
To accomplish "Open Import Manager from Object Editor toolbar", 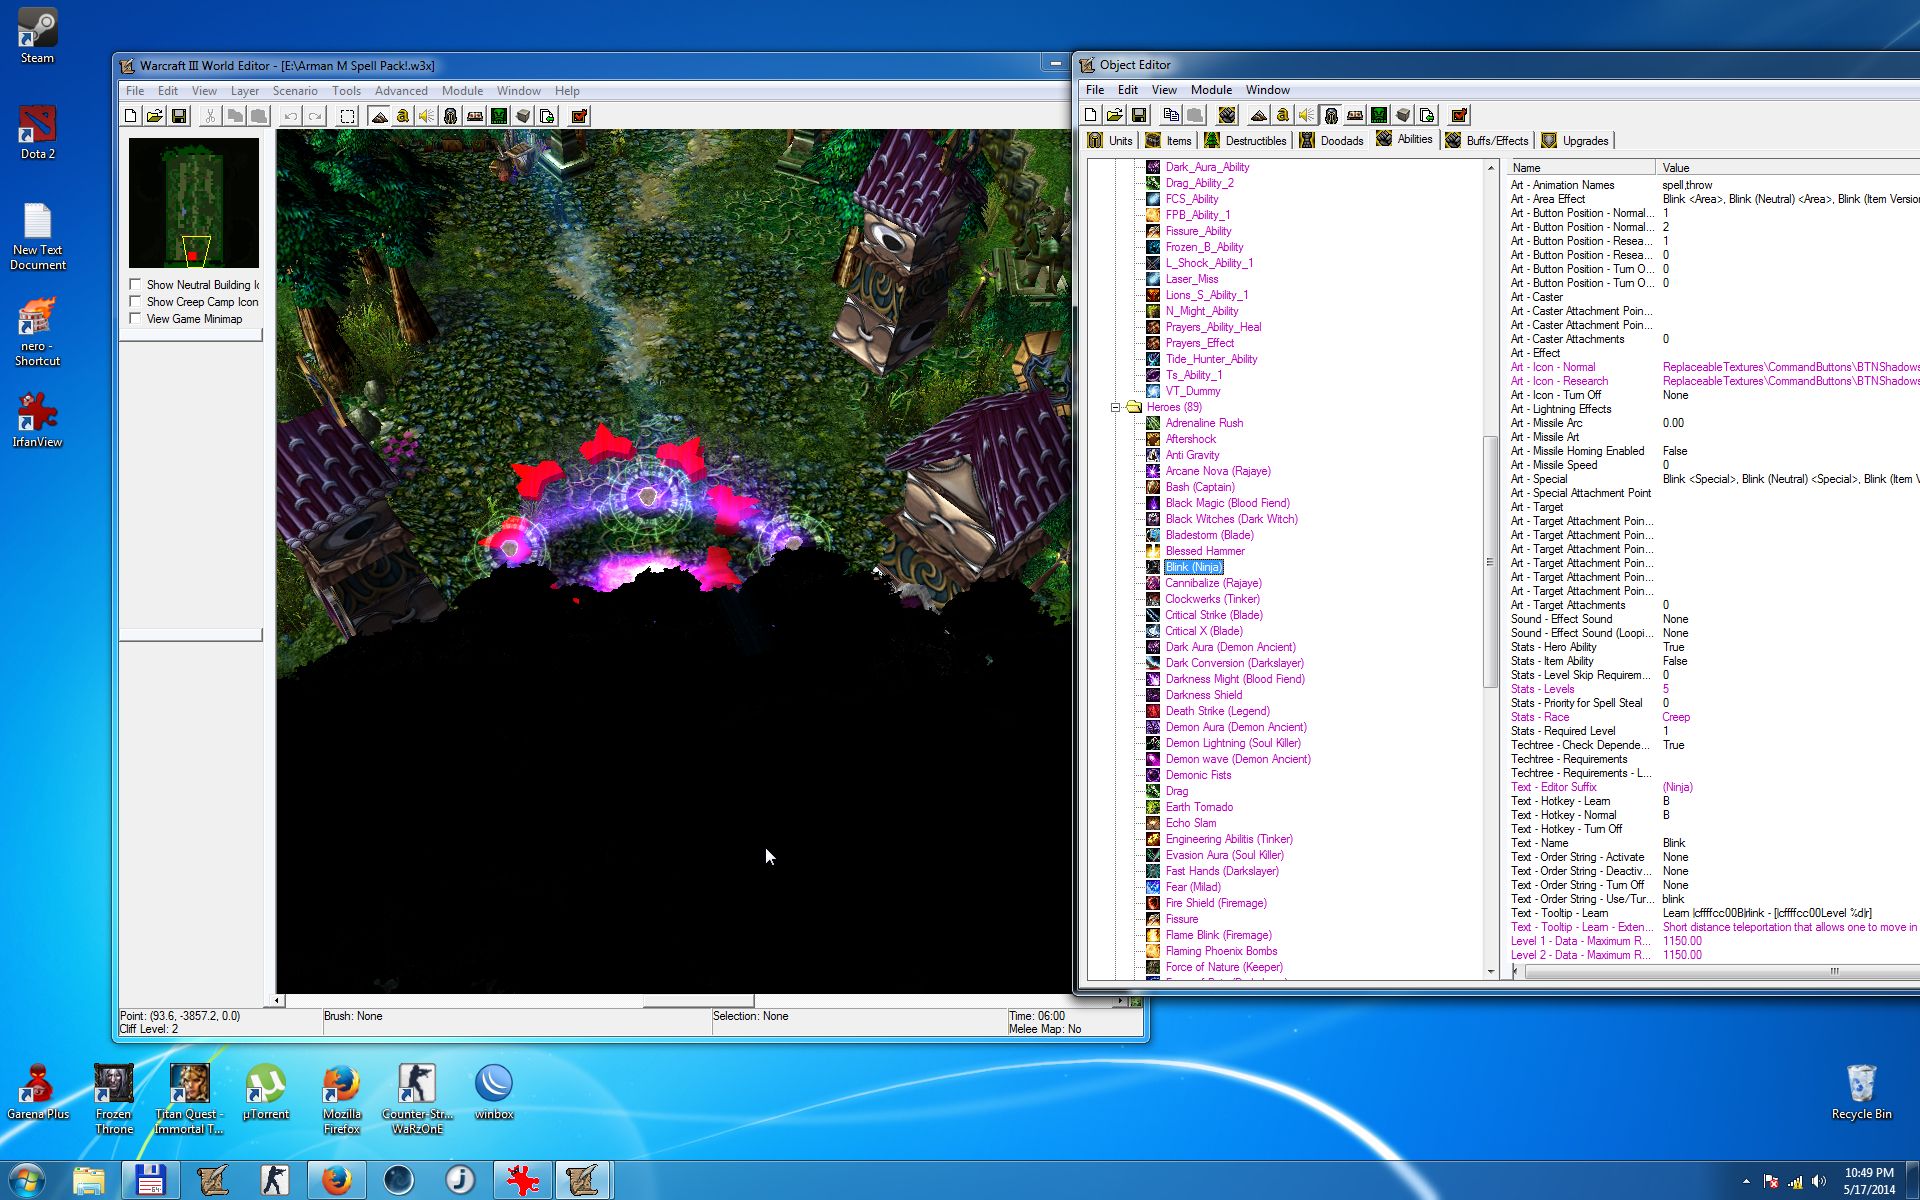I will click(x=1427, y=115).
